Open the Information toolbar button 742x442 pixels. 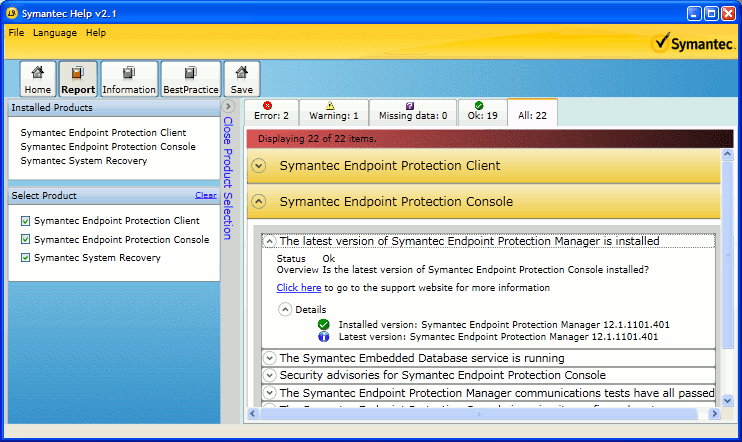point(129,79)
